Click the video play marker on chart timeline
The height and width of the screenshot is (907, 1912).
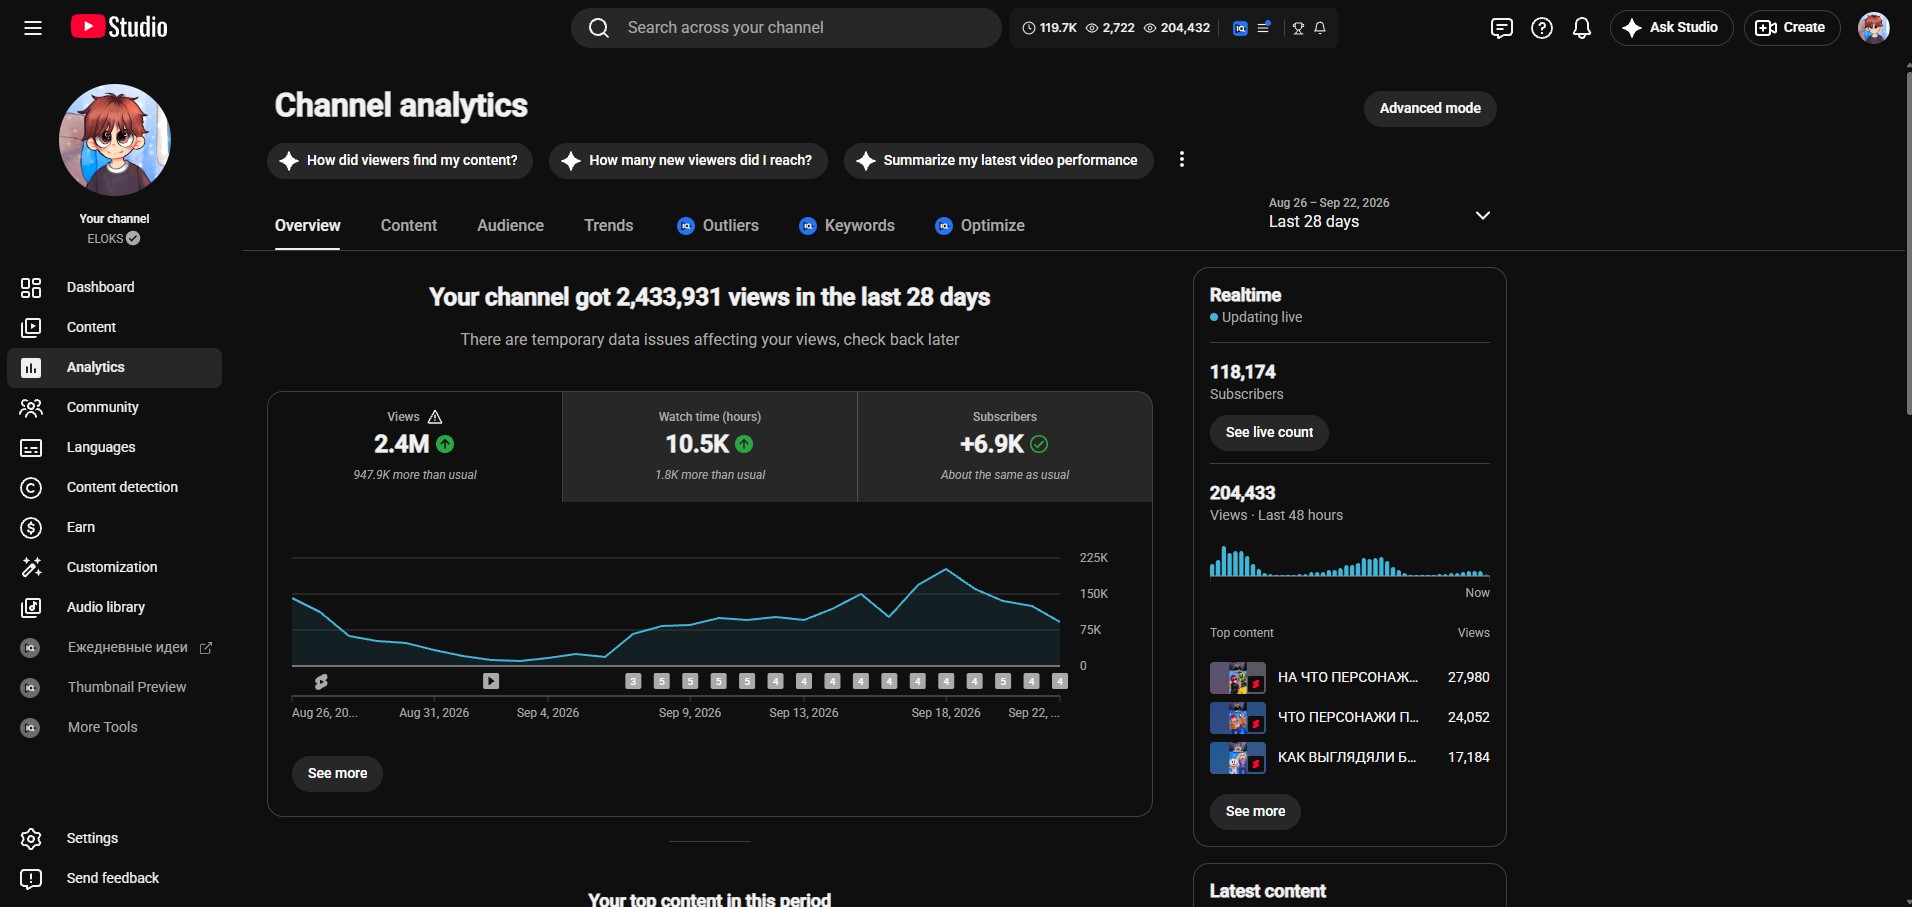point(491,681)
